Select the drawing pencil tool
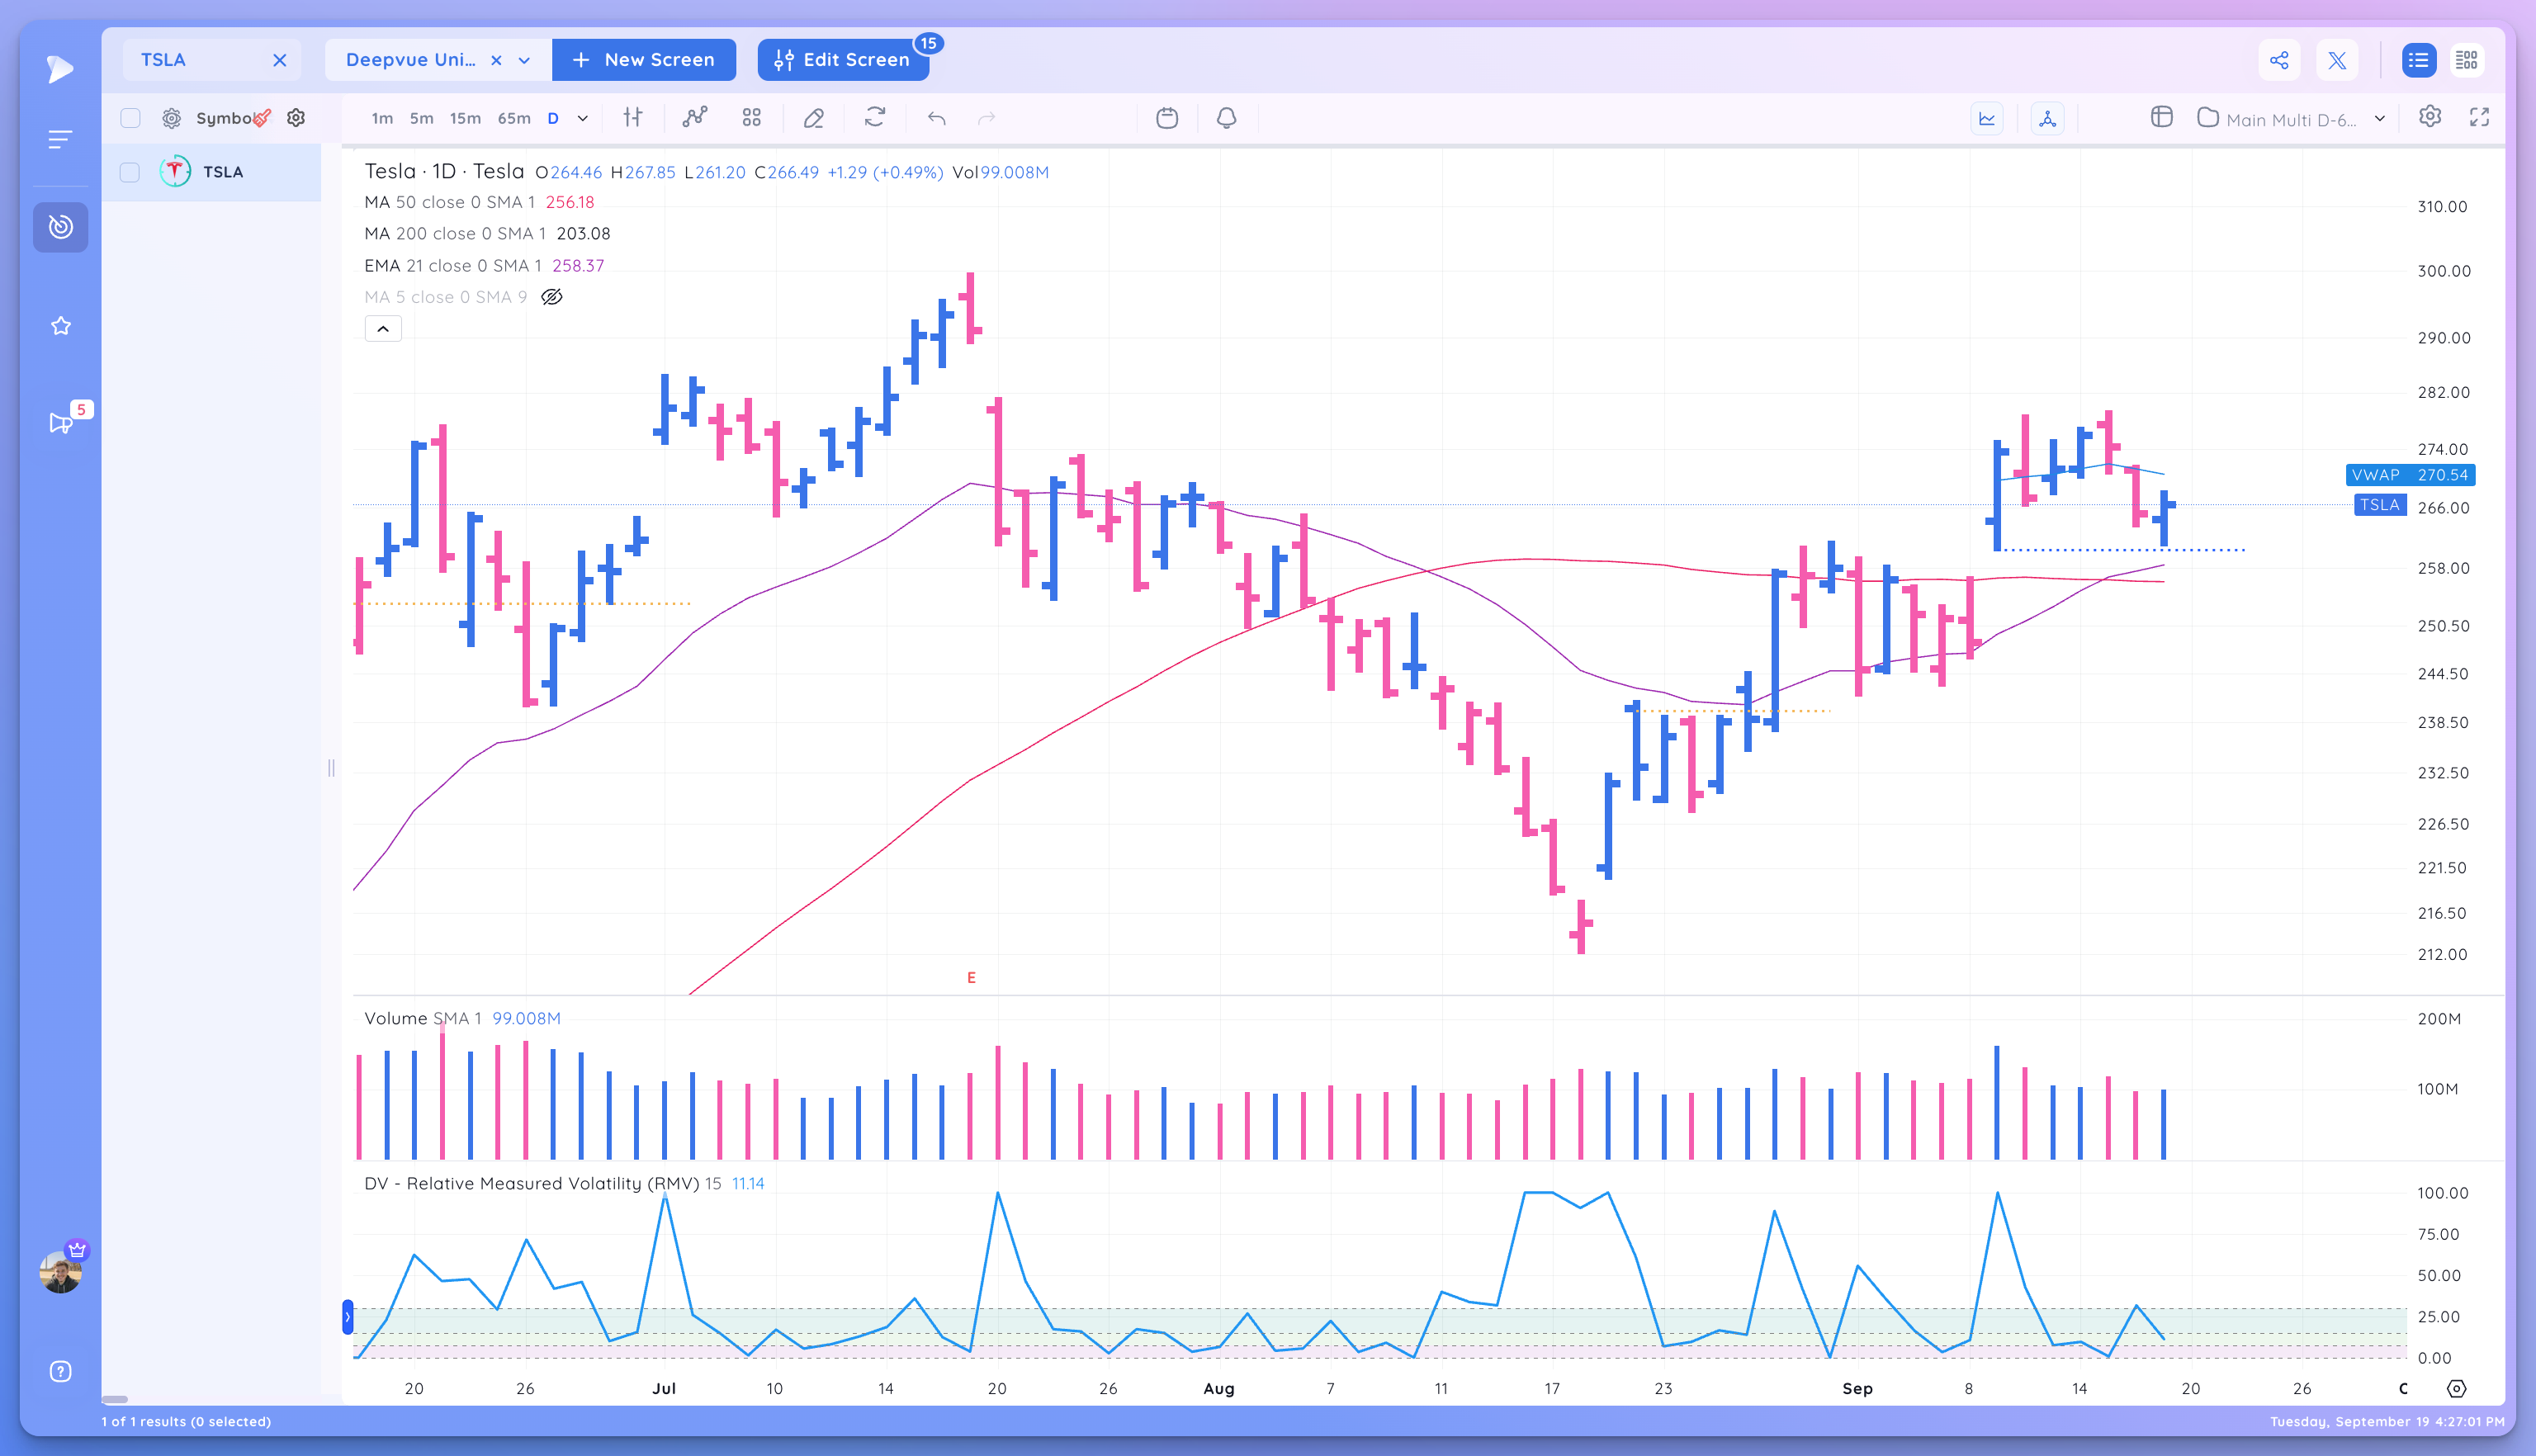 point(814,118)
